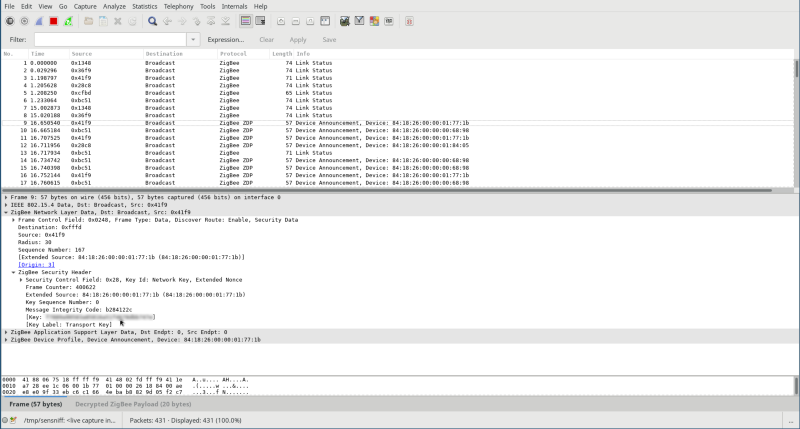Open the Internals menu
Screen dimensions: 800x429
click(234, 7)
